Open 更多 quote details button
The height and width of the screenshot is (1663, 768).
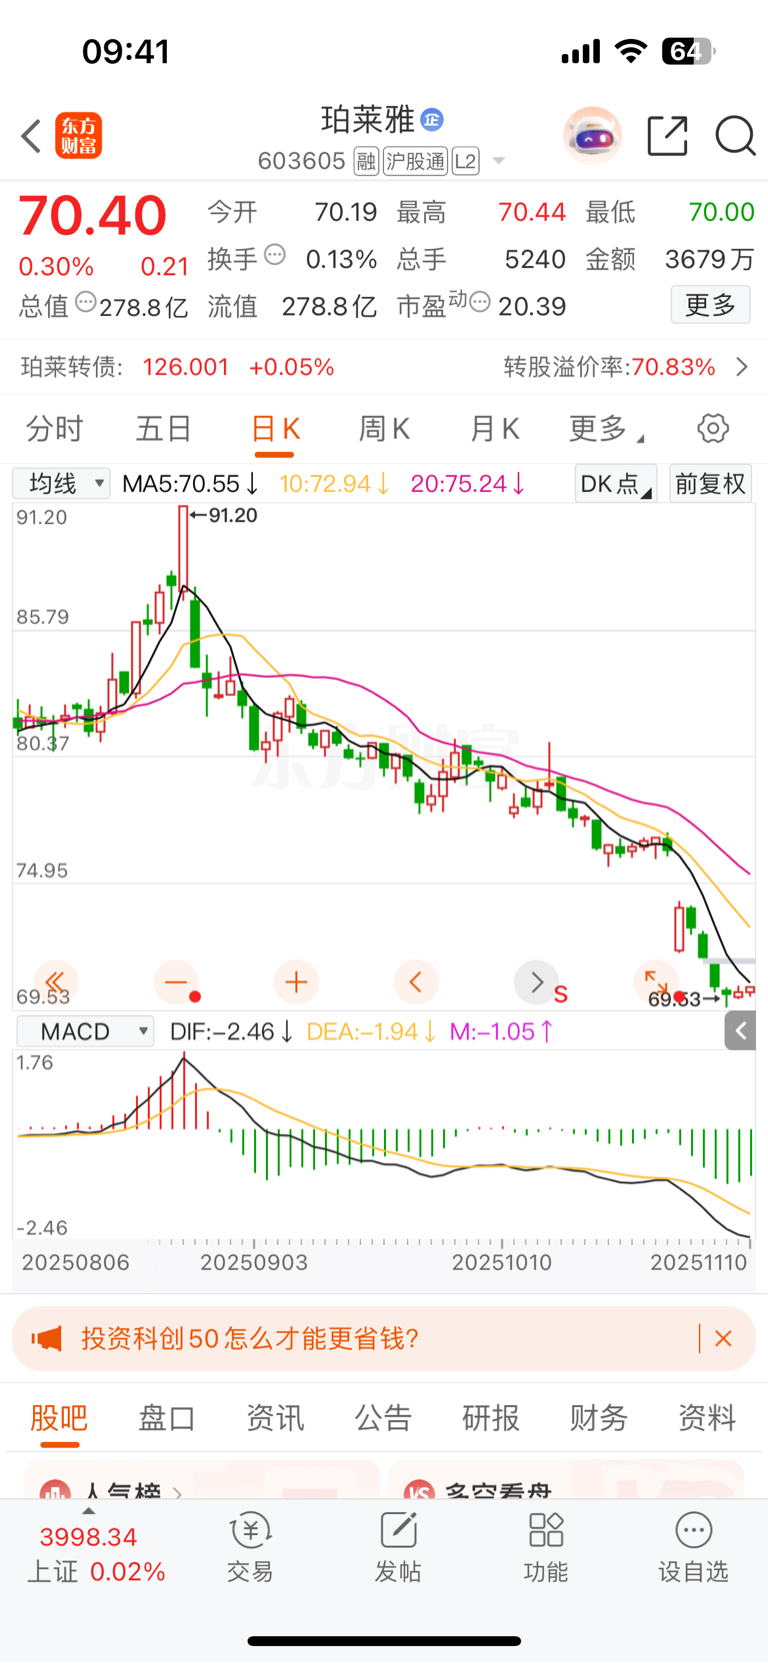pyautogui.click(x=710, y=305)
